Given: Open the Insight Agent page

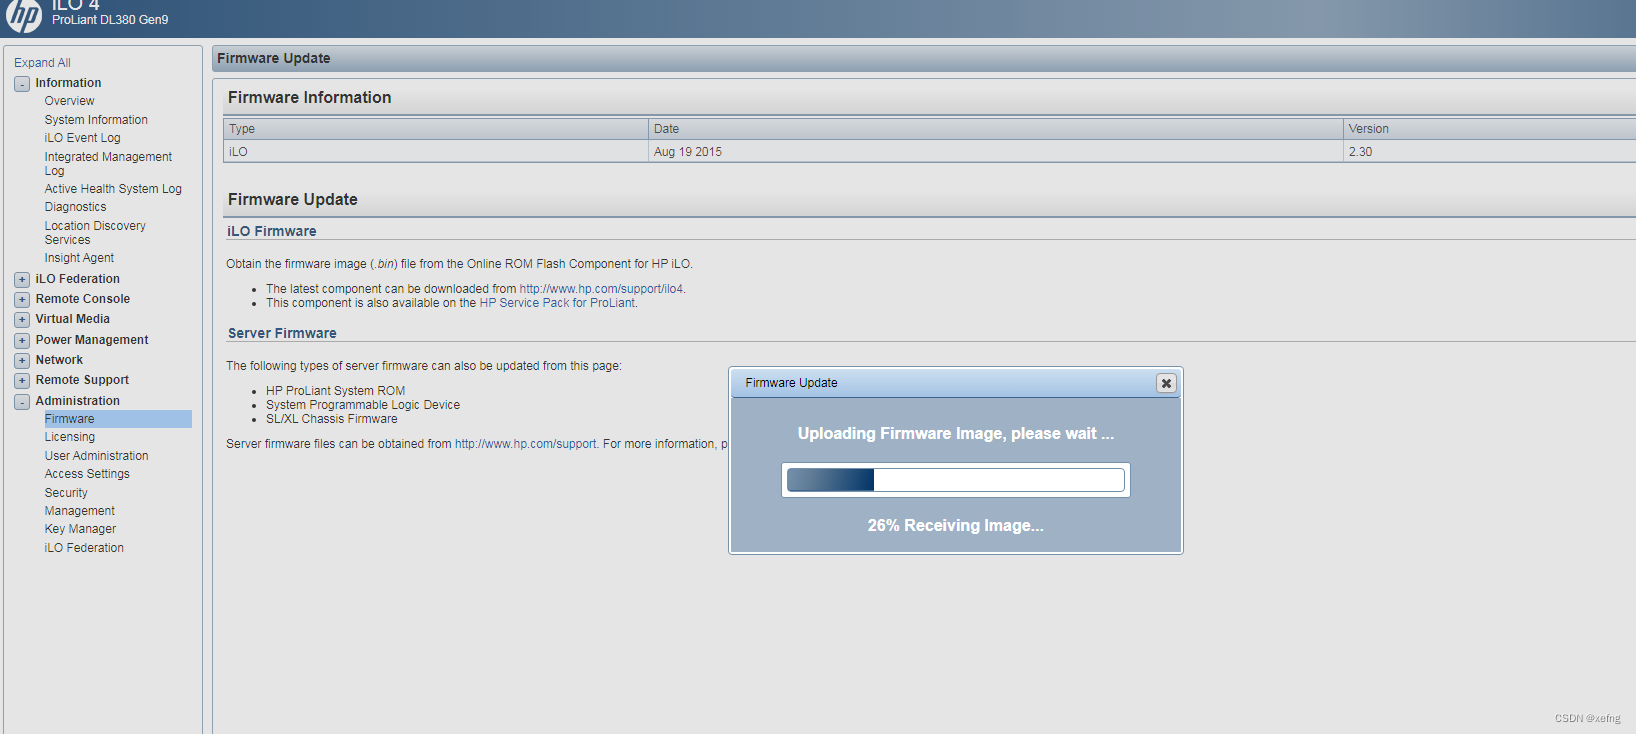Looking at the screenshot, I should click(x=79, y=258).
